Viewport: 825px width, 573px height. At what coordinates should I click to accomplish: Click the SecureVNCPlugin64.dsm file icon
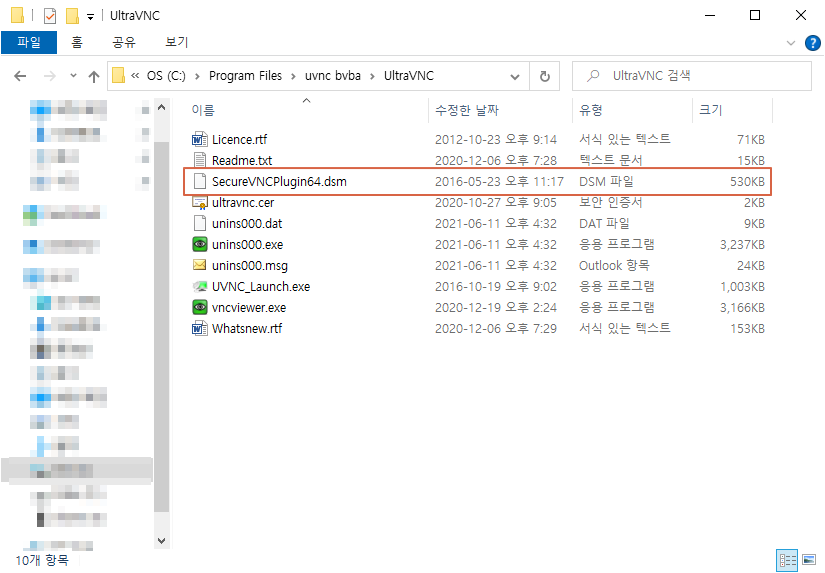[199, 181]
